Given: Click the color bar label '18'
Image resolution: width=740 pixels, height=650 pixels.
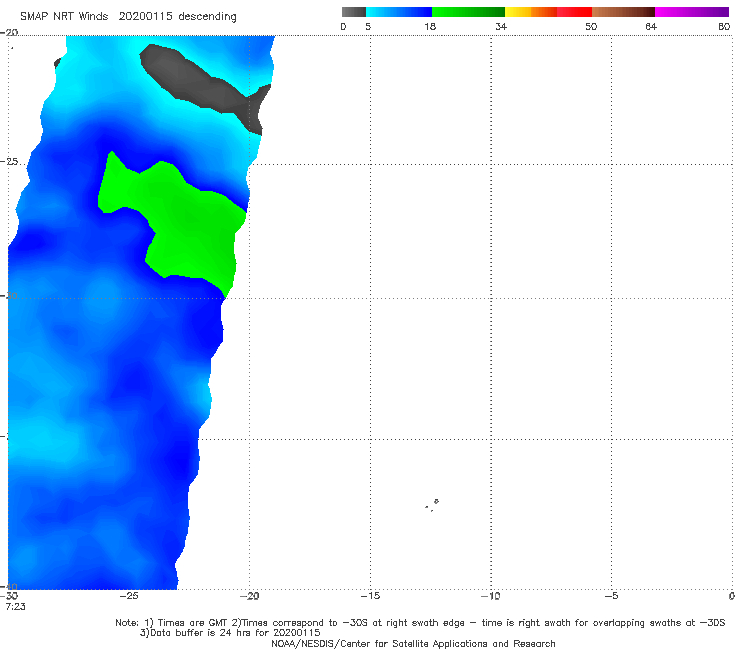Looking at the screenshot, I should pyautogui.click(x=430, y=27).
